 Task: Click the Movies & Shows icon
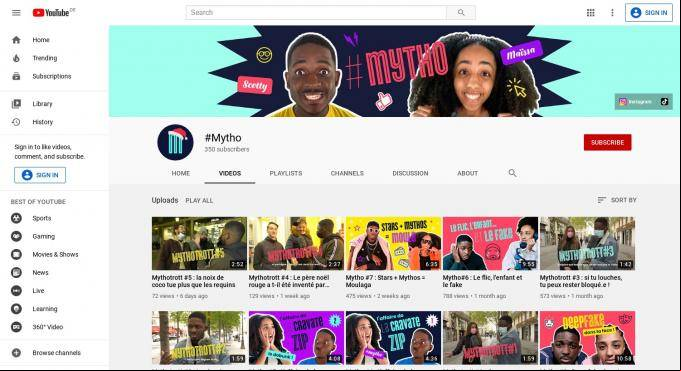(16, 255)
